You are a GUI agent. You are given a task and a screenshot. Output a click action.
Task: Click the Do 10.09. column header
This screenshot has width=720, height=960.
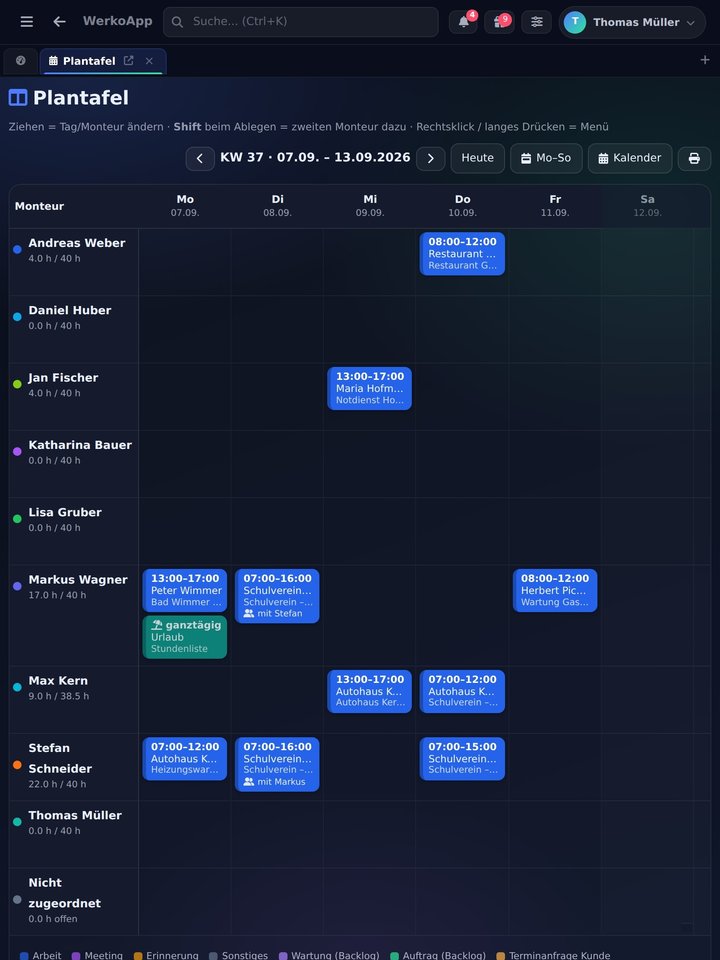[x=462, y=206]
